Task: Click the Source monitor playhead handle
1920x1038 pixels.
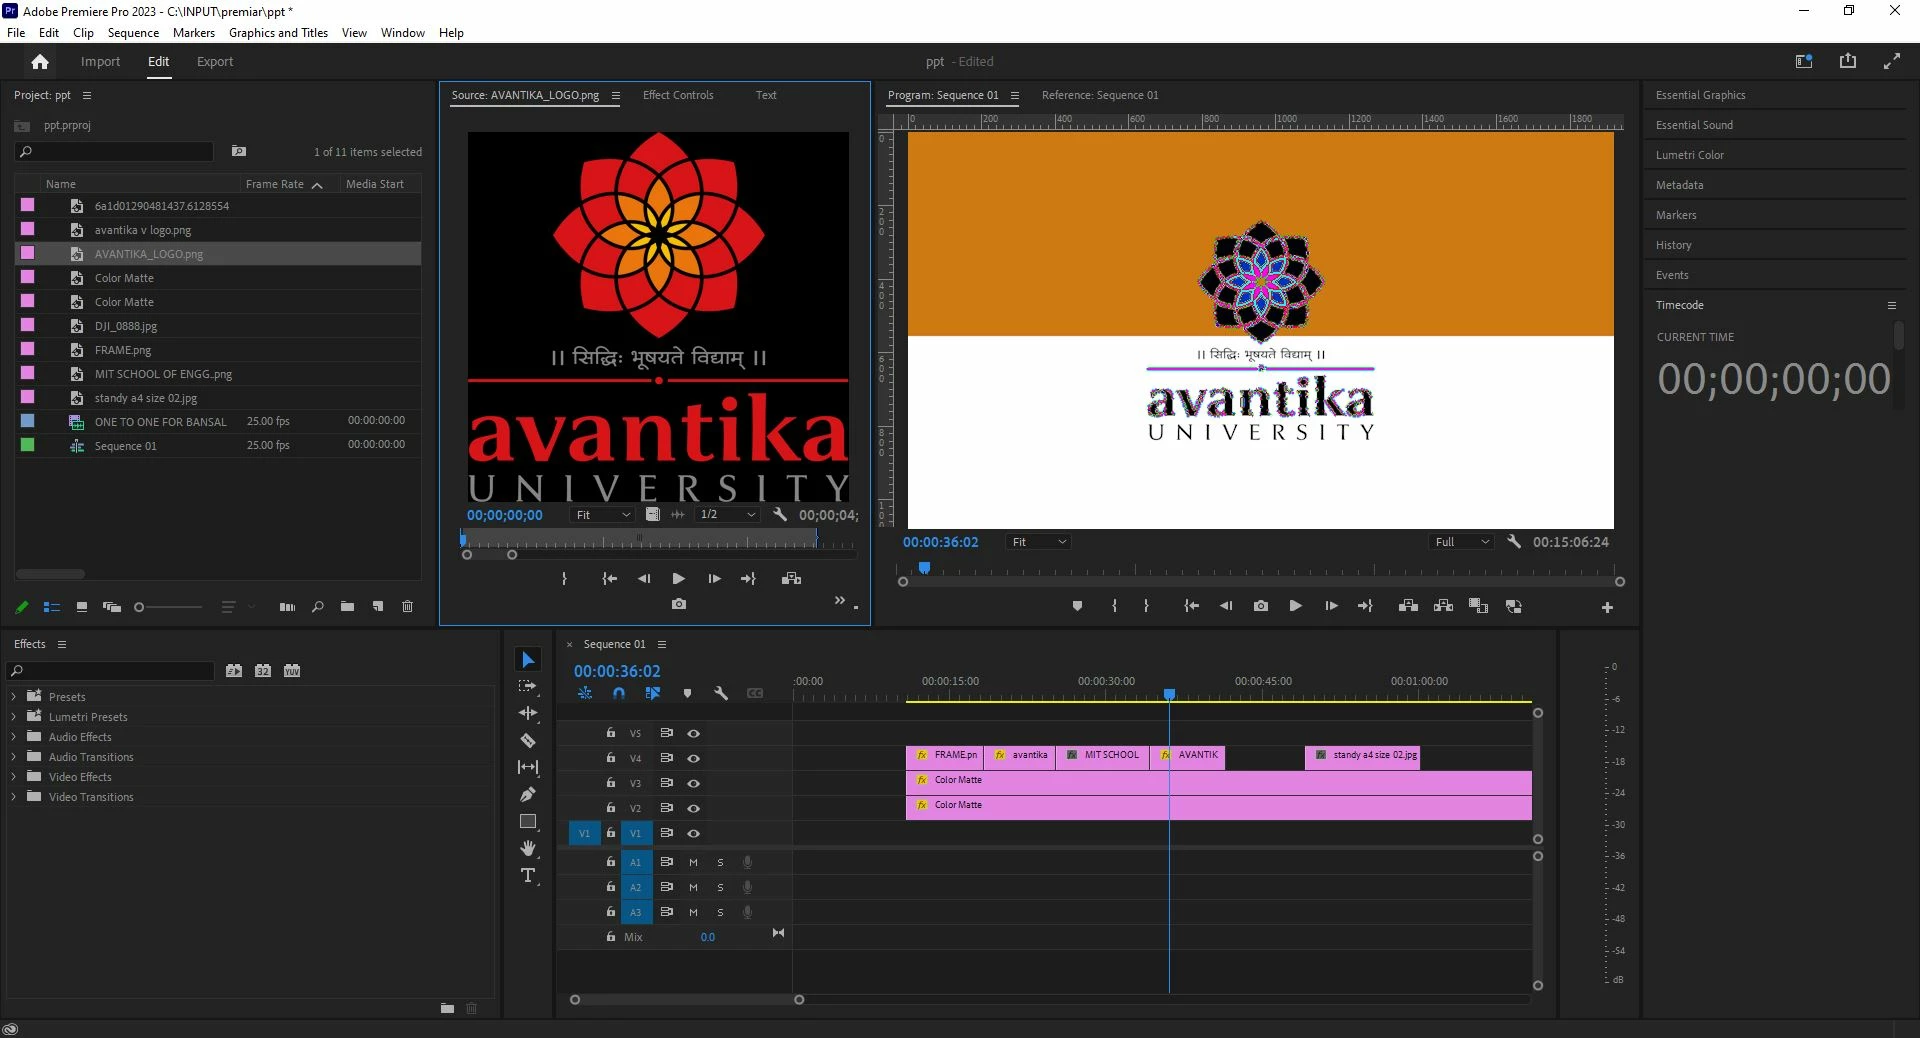Action: point(463,539)
